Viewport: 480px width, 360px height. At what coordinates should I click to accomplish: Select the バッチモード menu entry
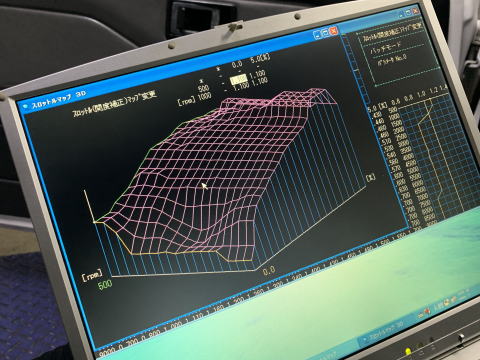click(x=386, y=48)
